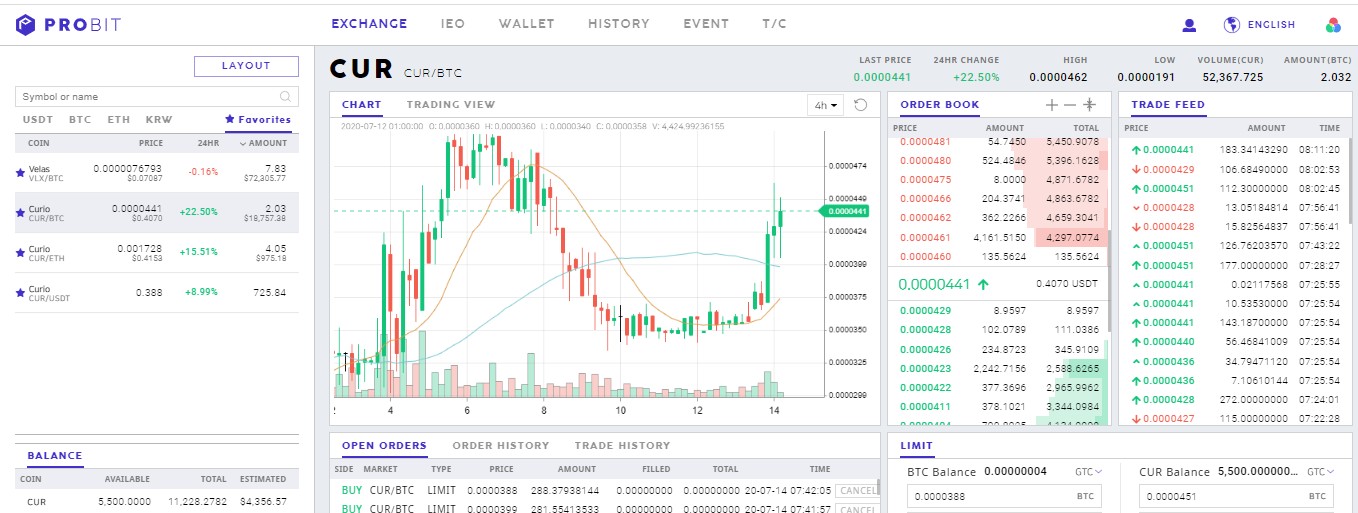
Task: Increase order book grouping with plus icon
Action: pyautogui.click(x=1051, y=105)
